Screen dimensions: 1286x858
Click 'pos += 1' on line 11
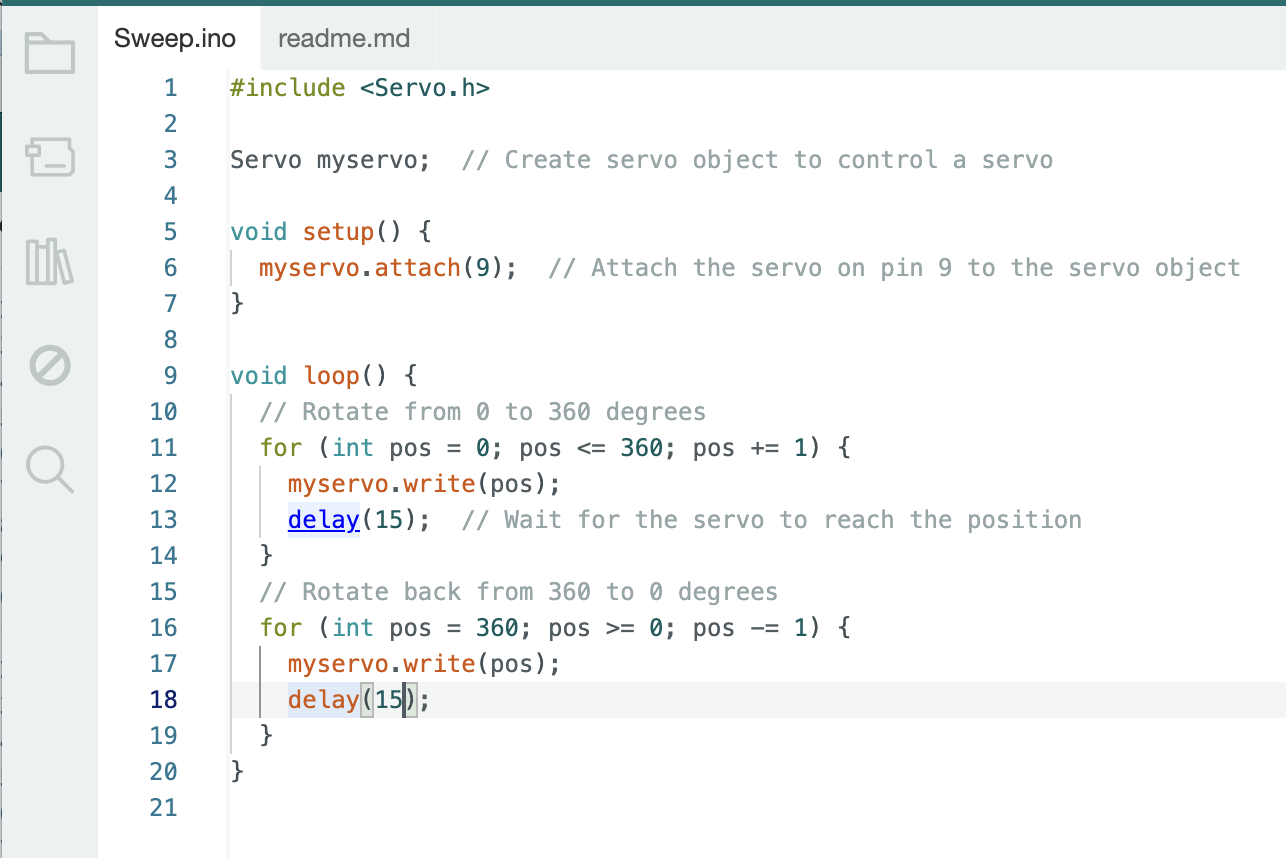pos(750,448)
